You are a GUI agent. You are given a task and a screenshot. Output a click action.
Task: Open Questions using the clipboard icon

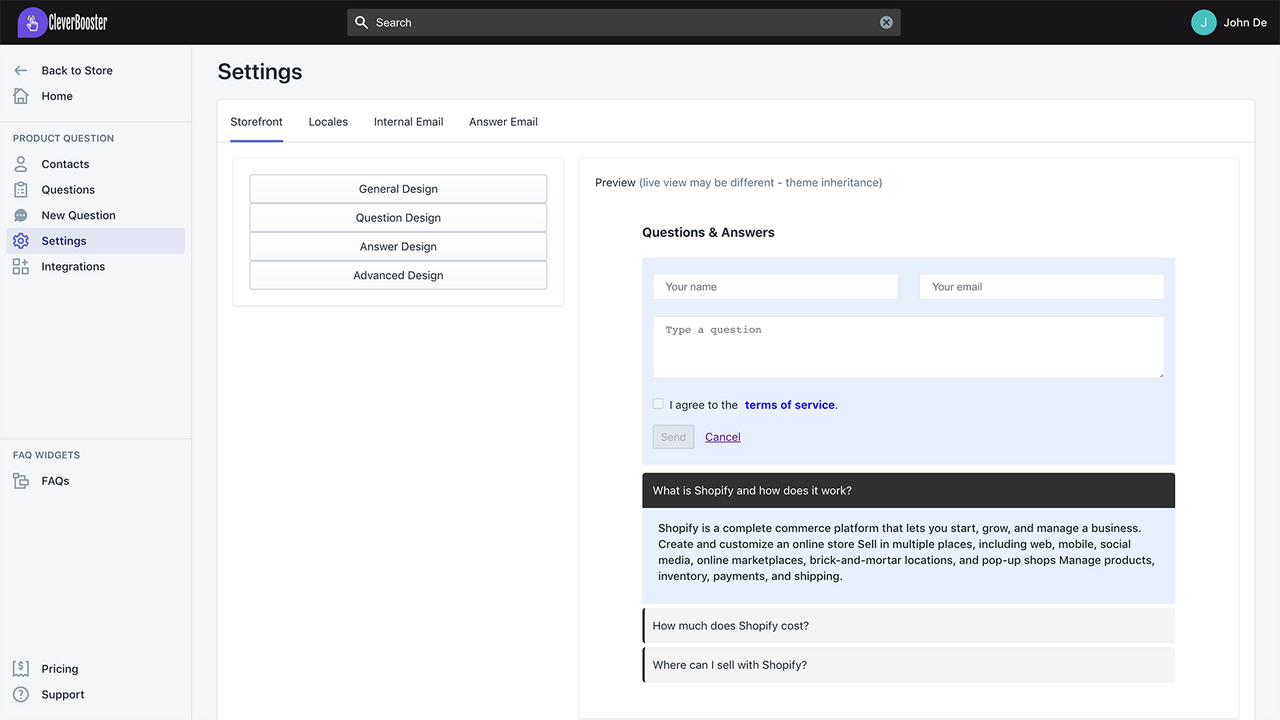[x=20, y=189]
